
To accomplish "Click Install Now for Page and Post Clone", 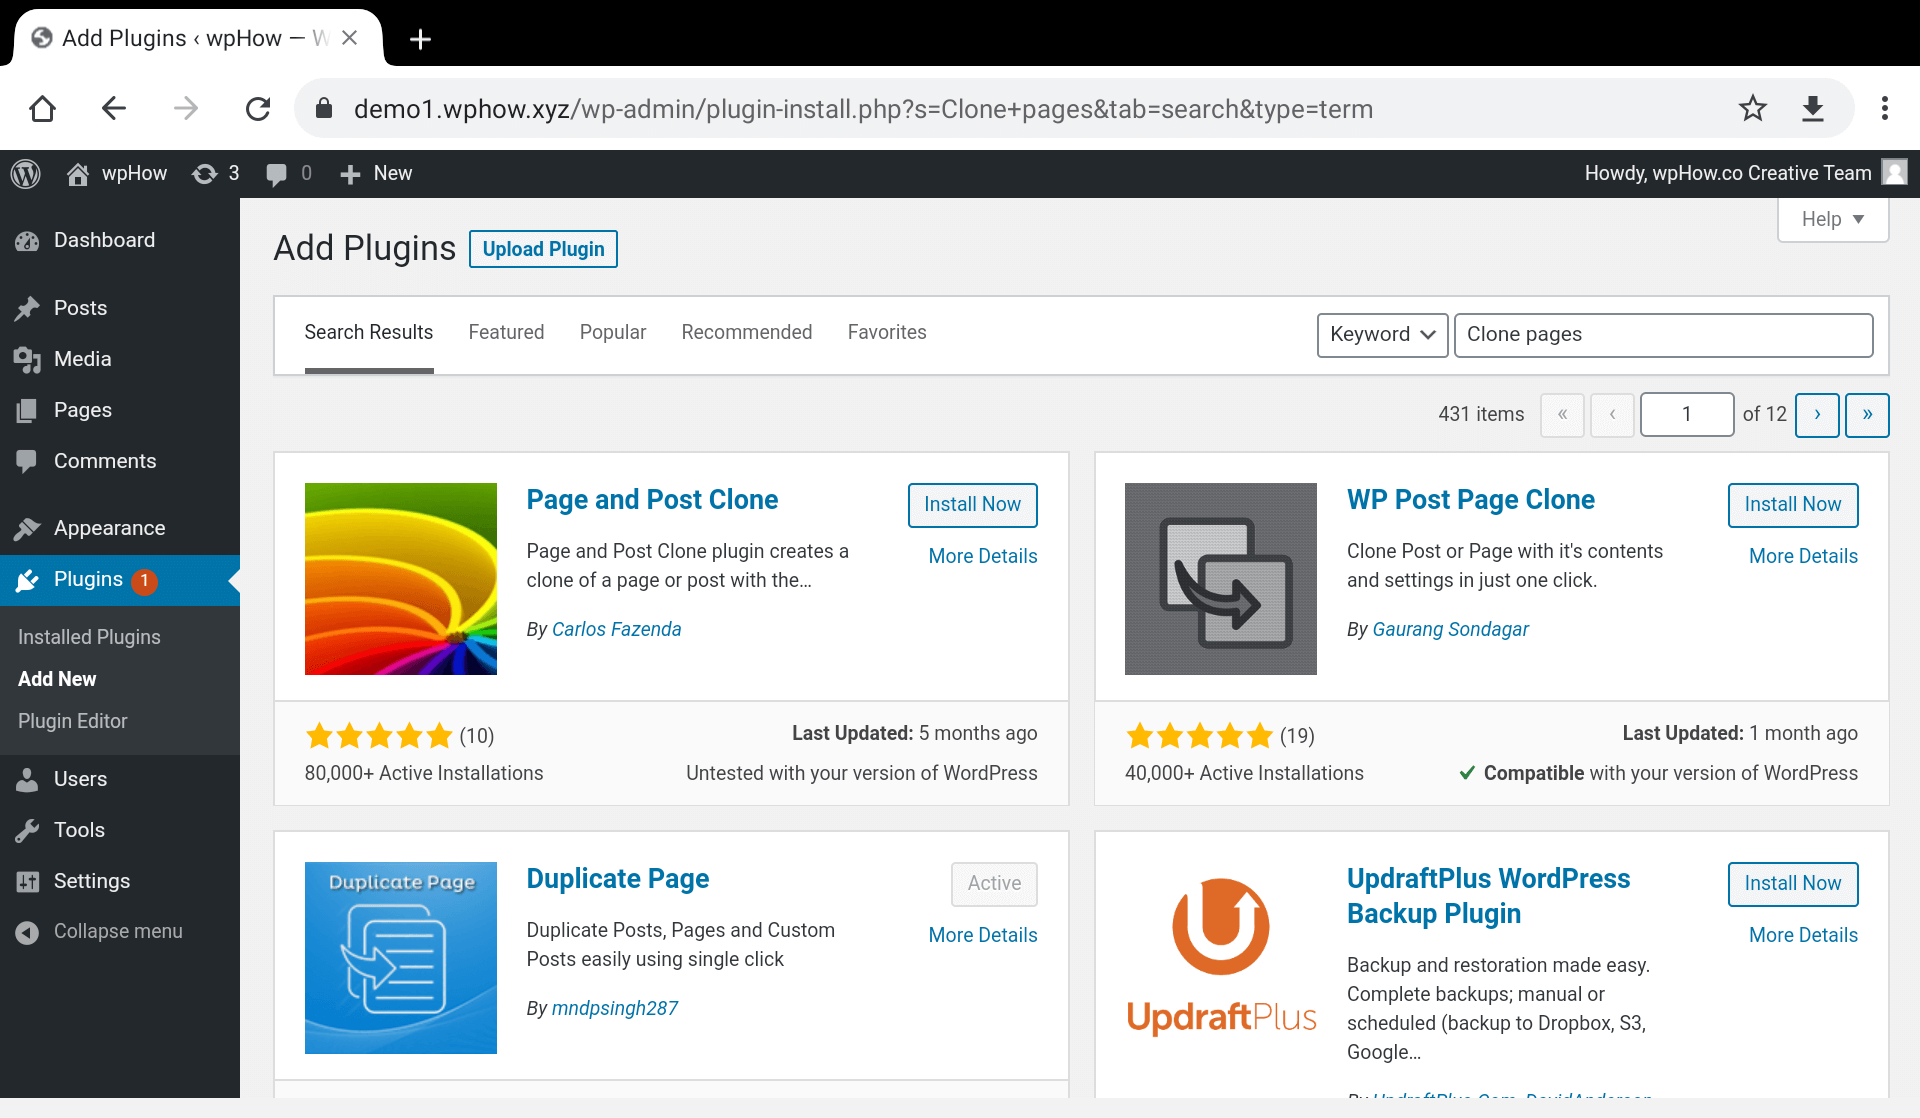I will (x=973, y=504).
